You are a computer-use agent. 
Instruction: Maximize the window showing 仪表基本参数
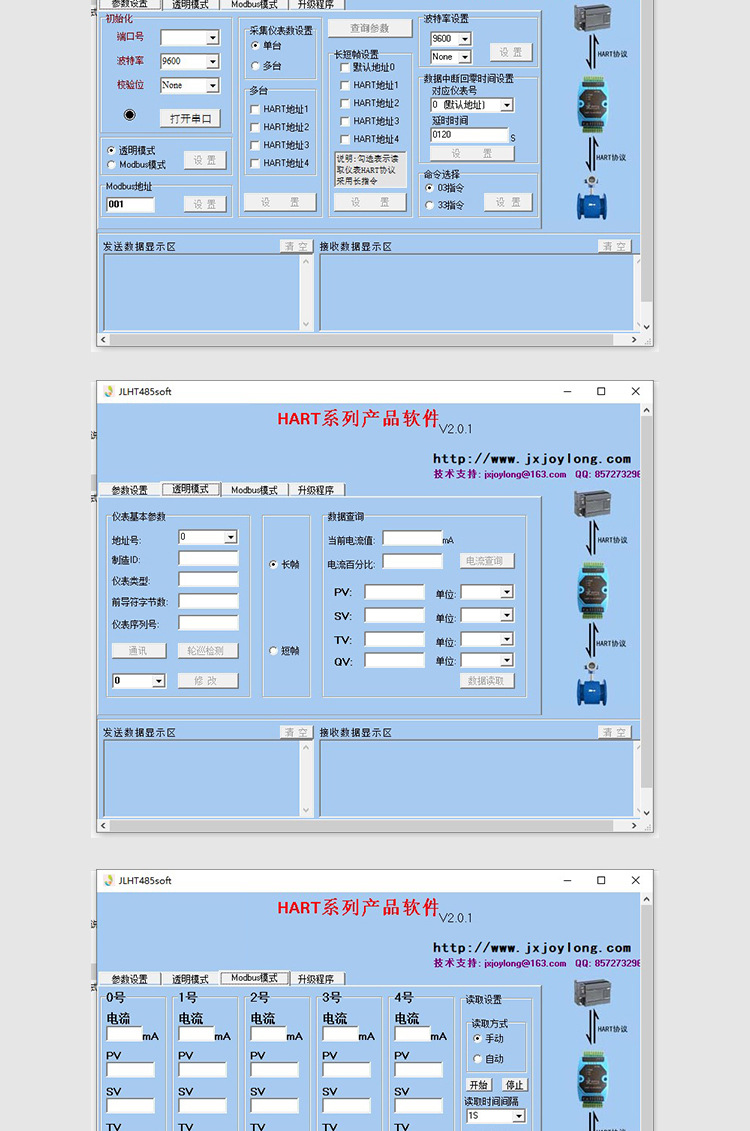[x=601, y=391]
